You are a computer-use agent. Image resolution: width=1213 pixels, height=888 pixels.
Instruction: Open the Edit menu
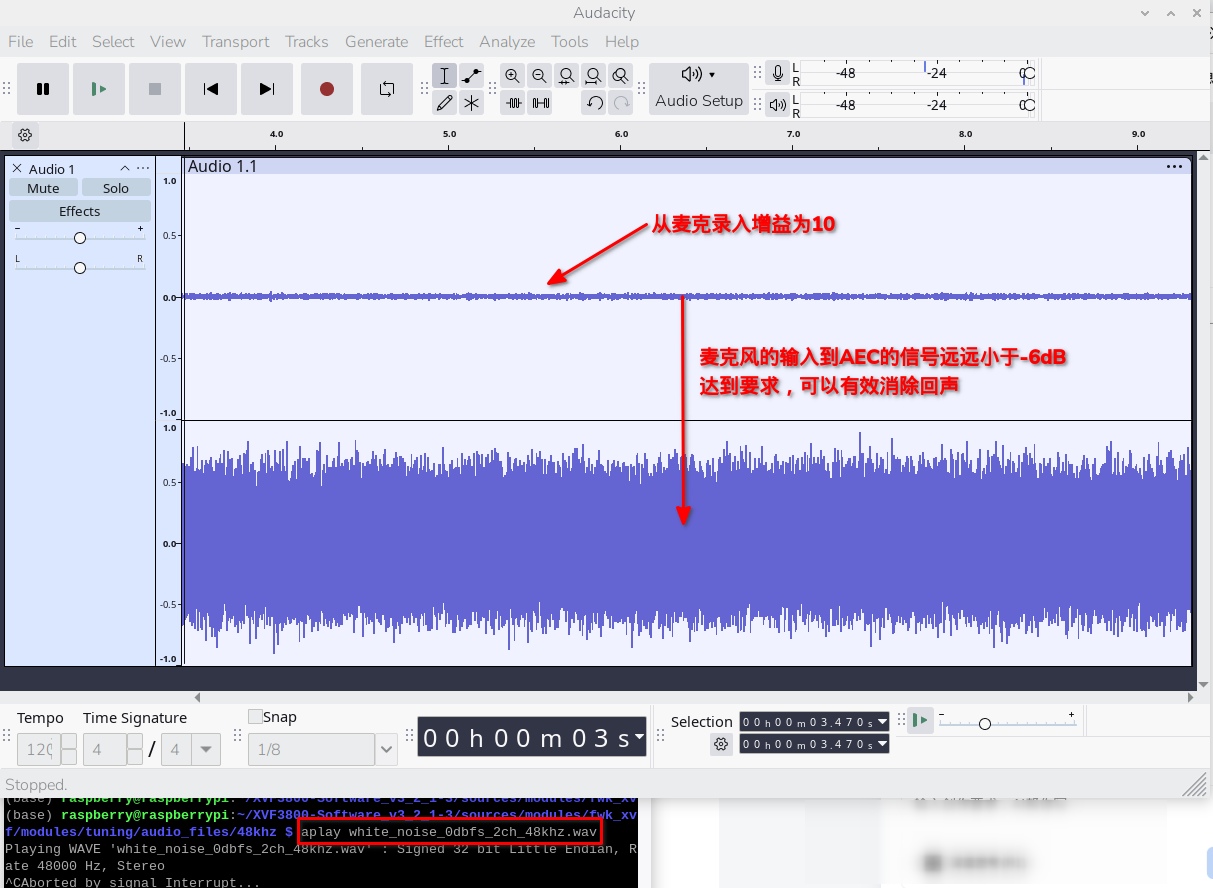tap(62, 41)
